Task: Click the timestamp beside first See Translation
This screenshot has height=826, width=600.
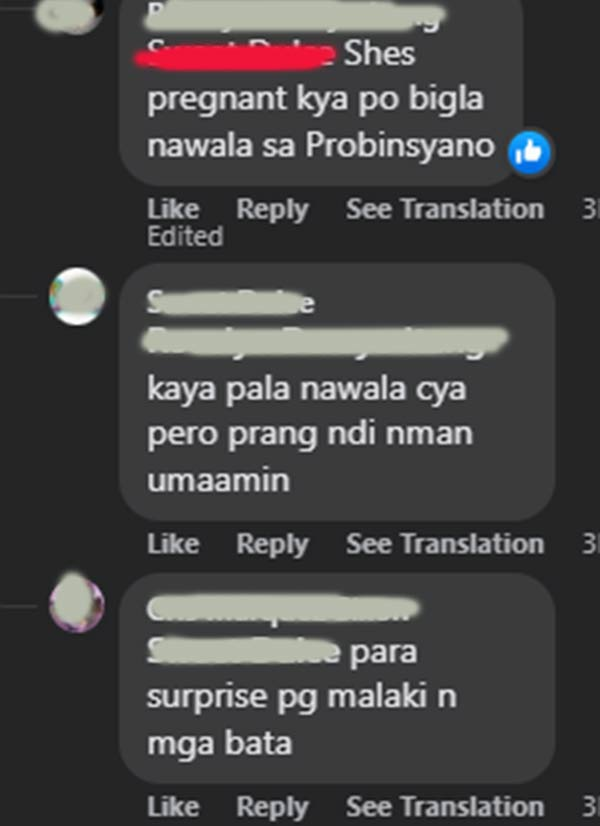Action: (x=591, y=210)
